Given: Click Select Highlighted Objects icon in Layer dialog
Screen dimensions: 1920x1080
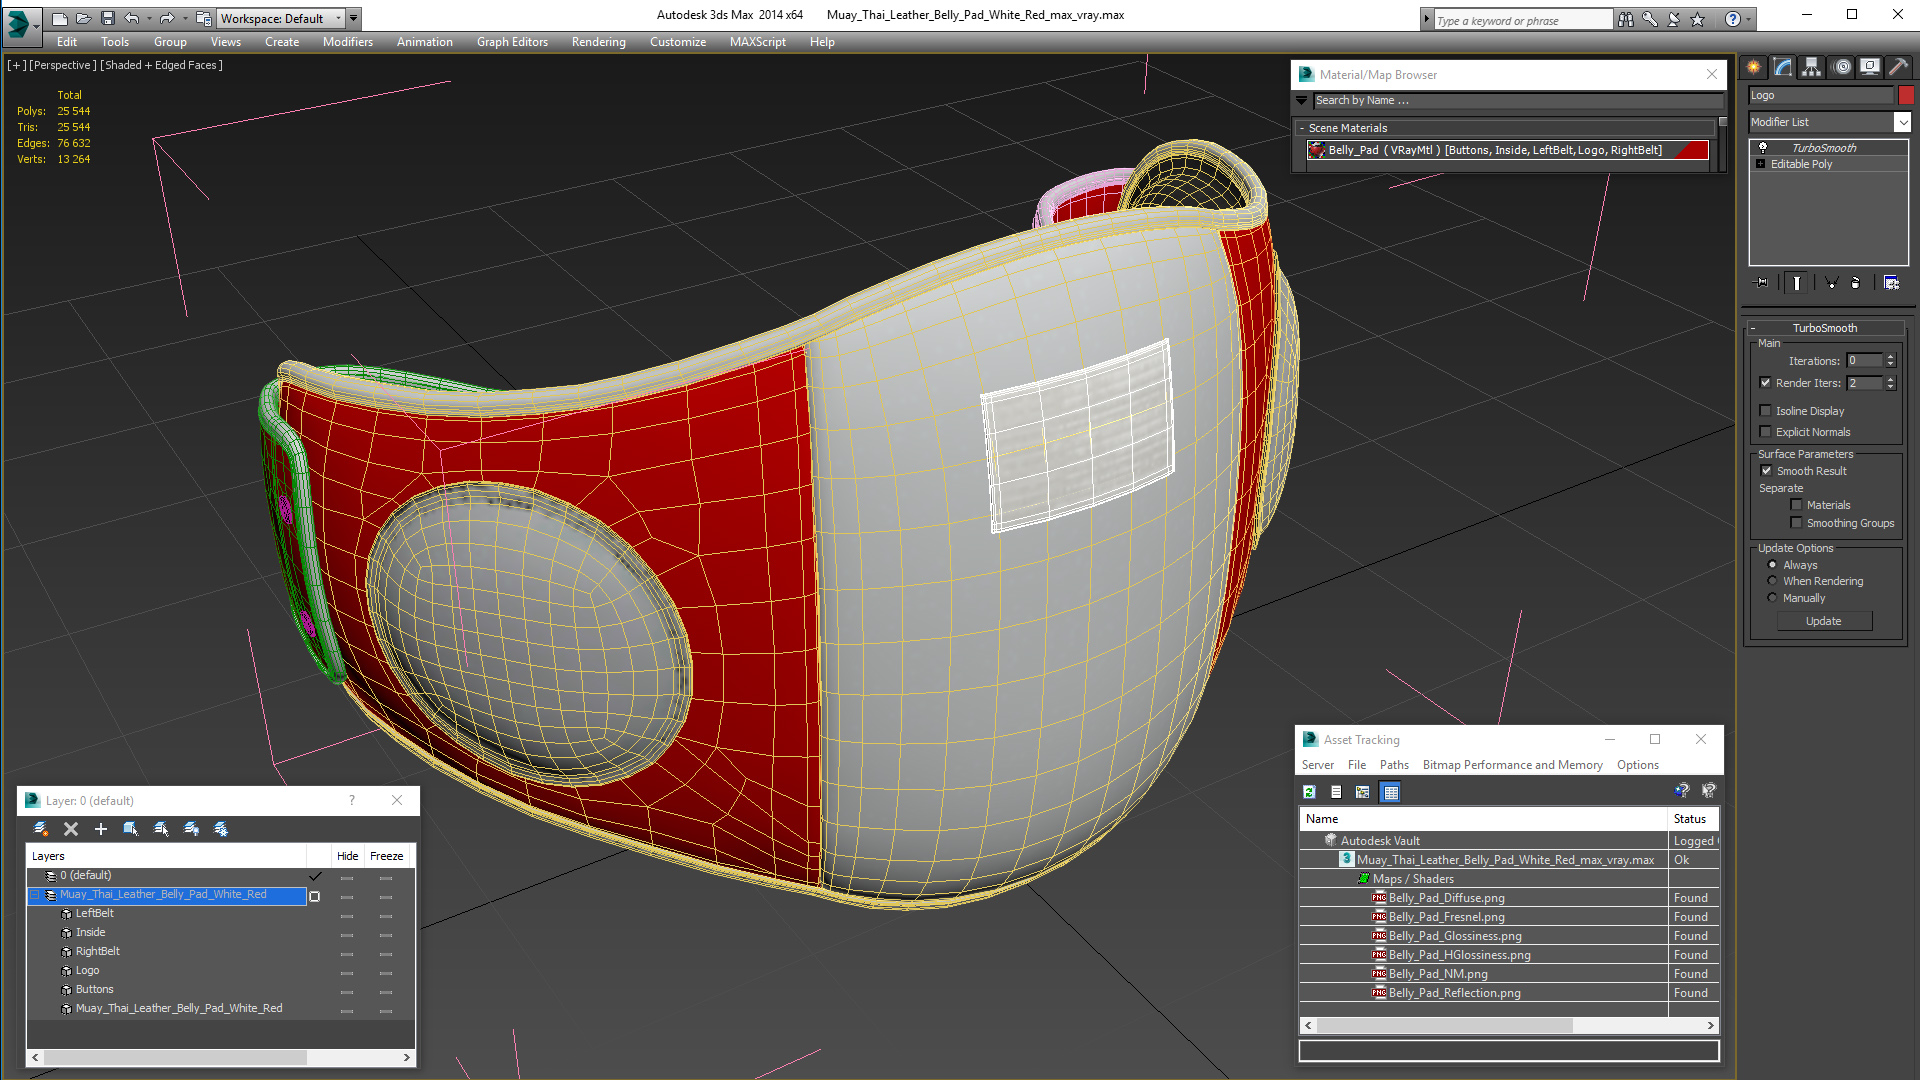Looking at the screenshot, I should point(131,829).
